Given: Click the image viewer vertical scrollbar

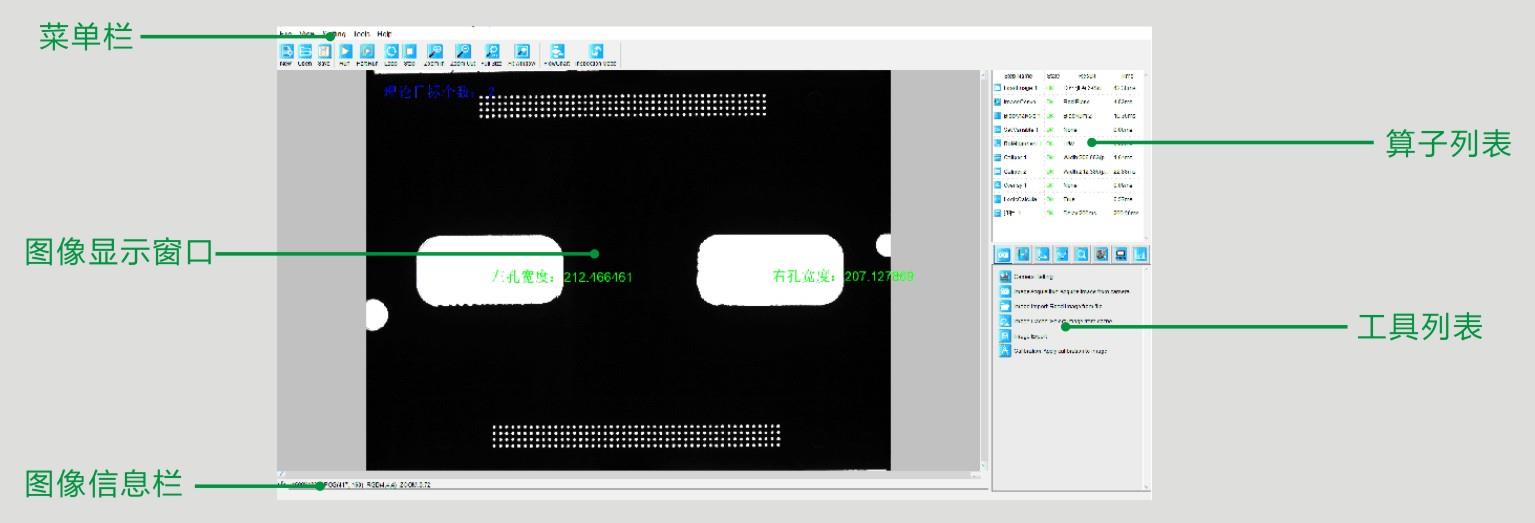Looking at the screenshot, I should pos(984,270).
